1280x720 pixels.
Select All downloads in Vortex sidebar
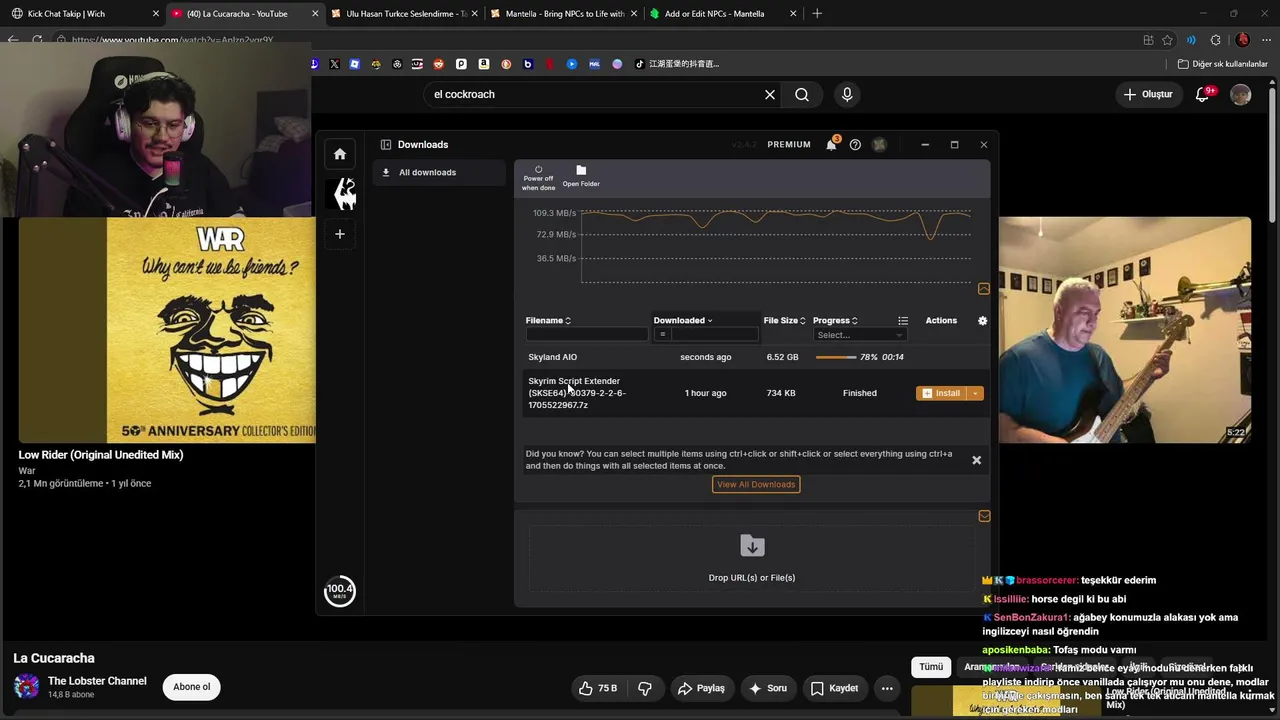[440, 173]
